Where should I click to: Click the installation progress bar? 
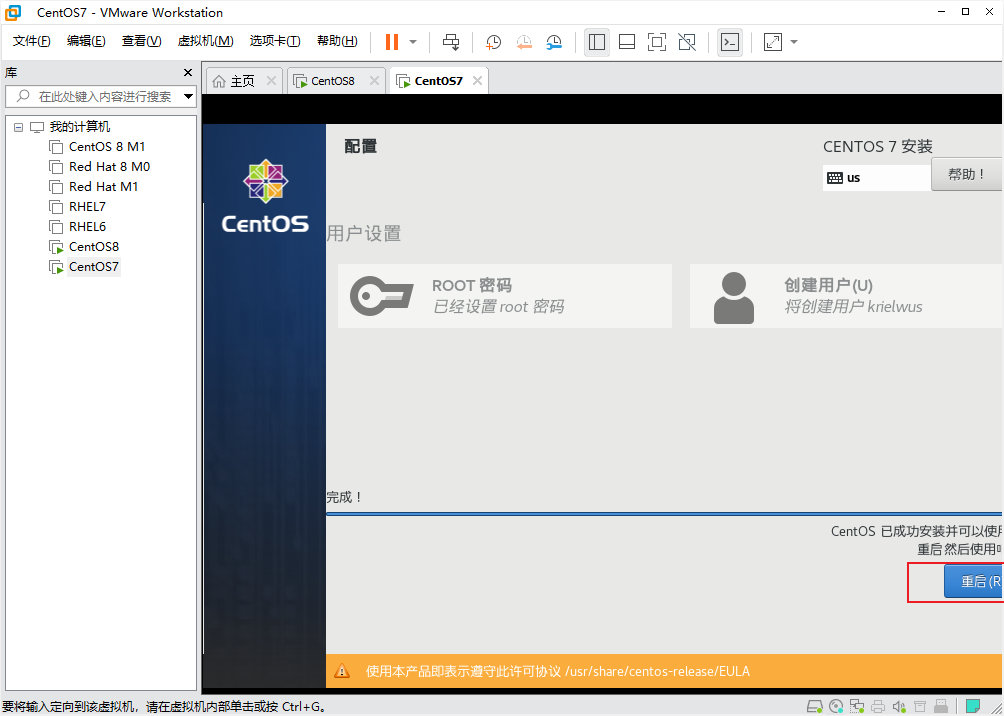coord(664,514)
